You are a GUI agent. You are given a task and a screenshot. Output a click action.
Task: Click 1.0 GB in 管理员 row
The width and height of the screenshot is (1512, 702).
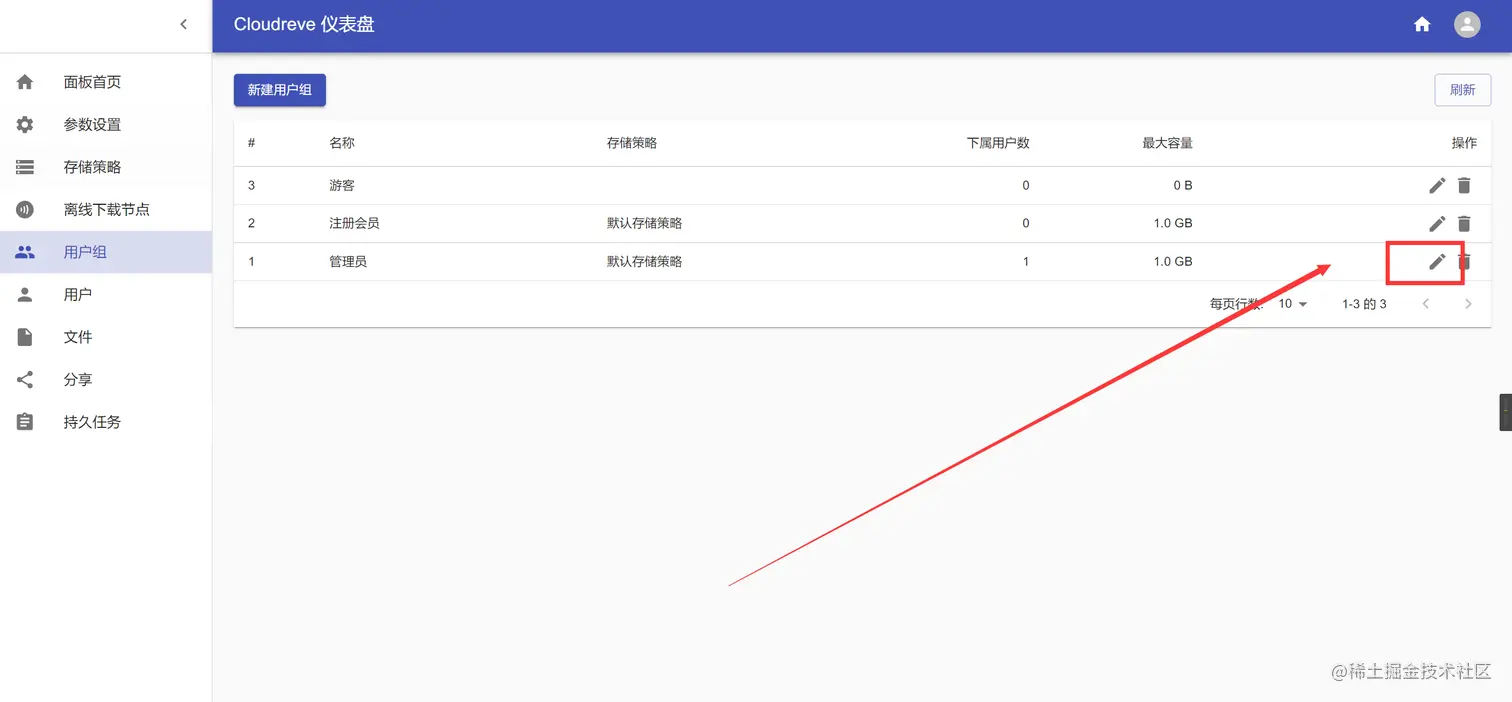point(1173,261)
